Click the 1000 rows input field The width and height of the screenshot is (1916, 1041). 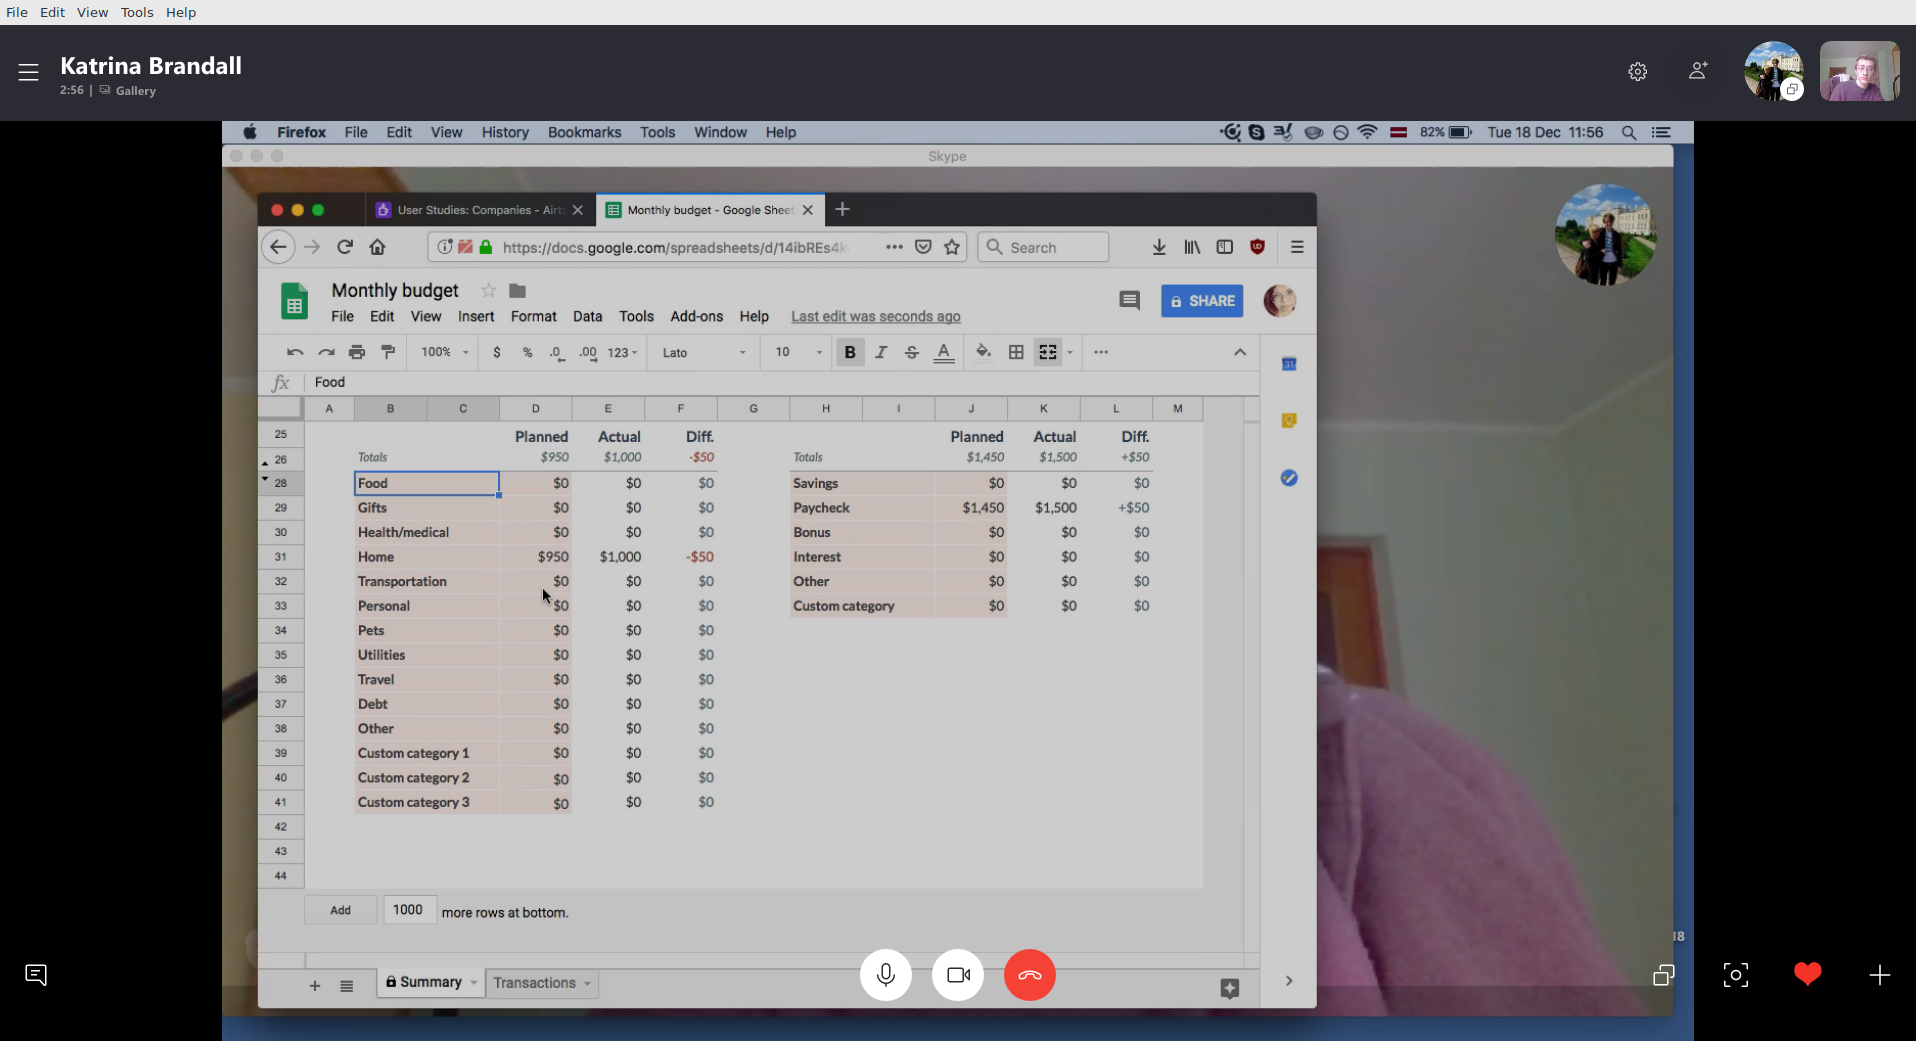point(408,910)
